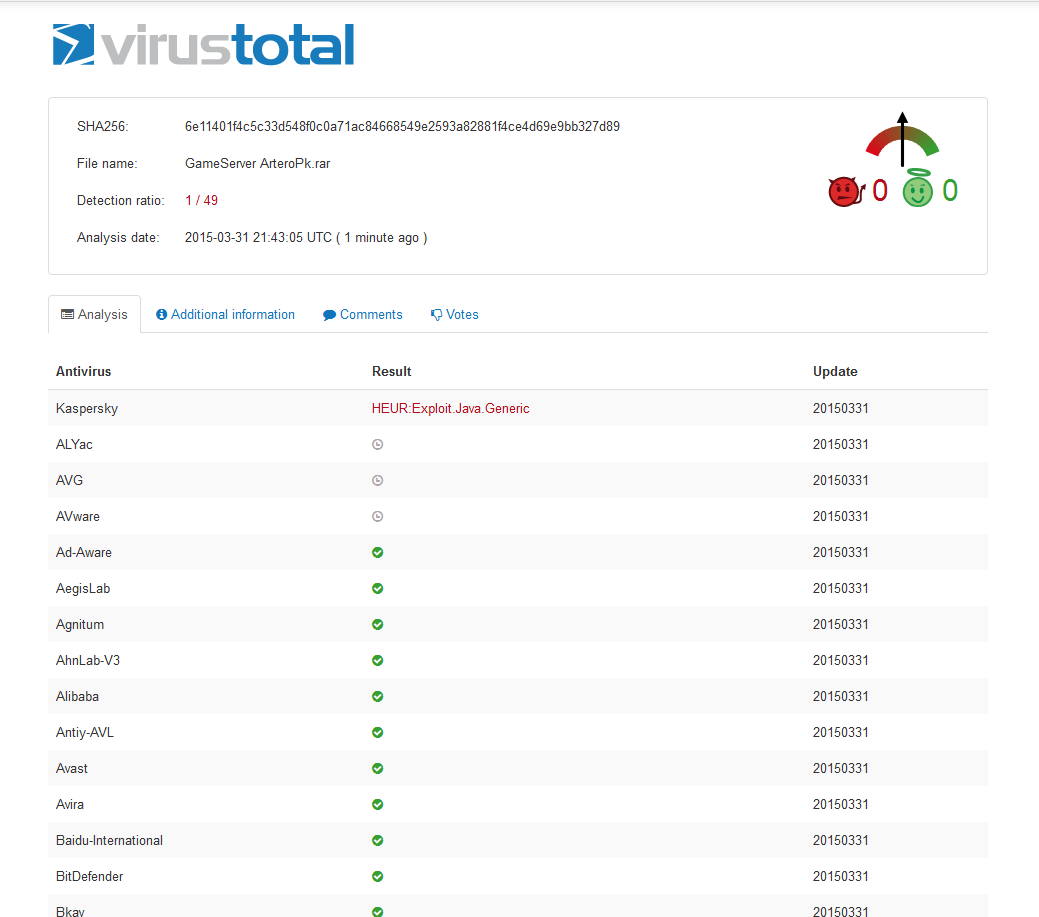Click the green check for Bkav
The width and height of the screenshot is (1039, 917).
[378, 912]
